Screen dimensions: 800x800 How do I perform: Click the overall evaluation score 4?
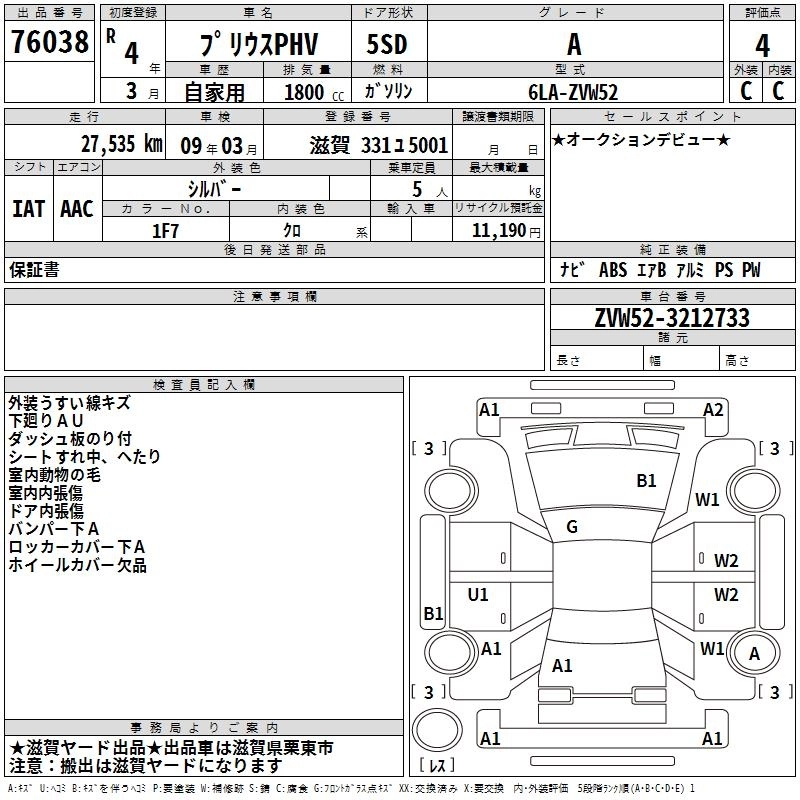click(x=762, y=45)
